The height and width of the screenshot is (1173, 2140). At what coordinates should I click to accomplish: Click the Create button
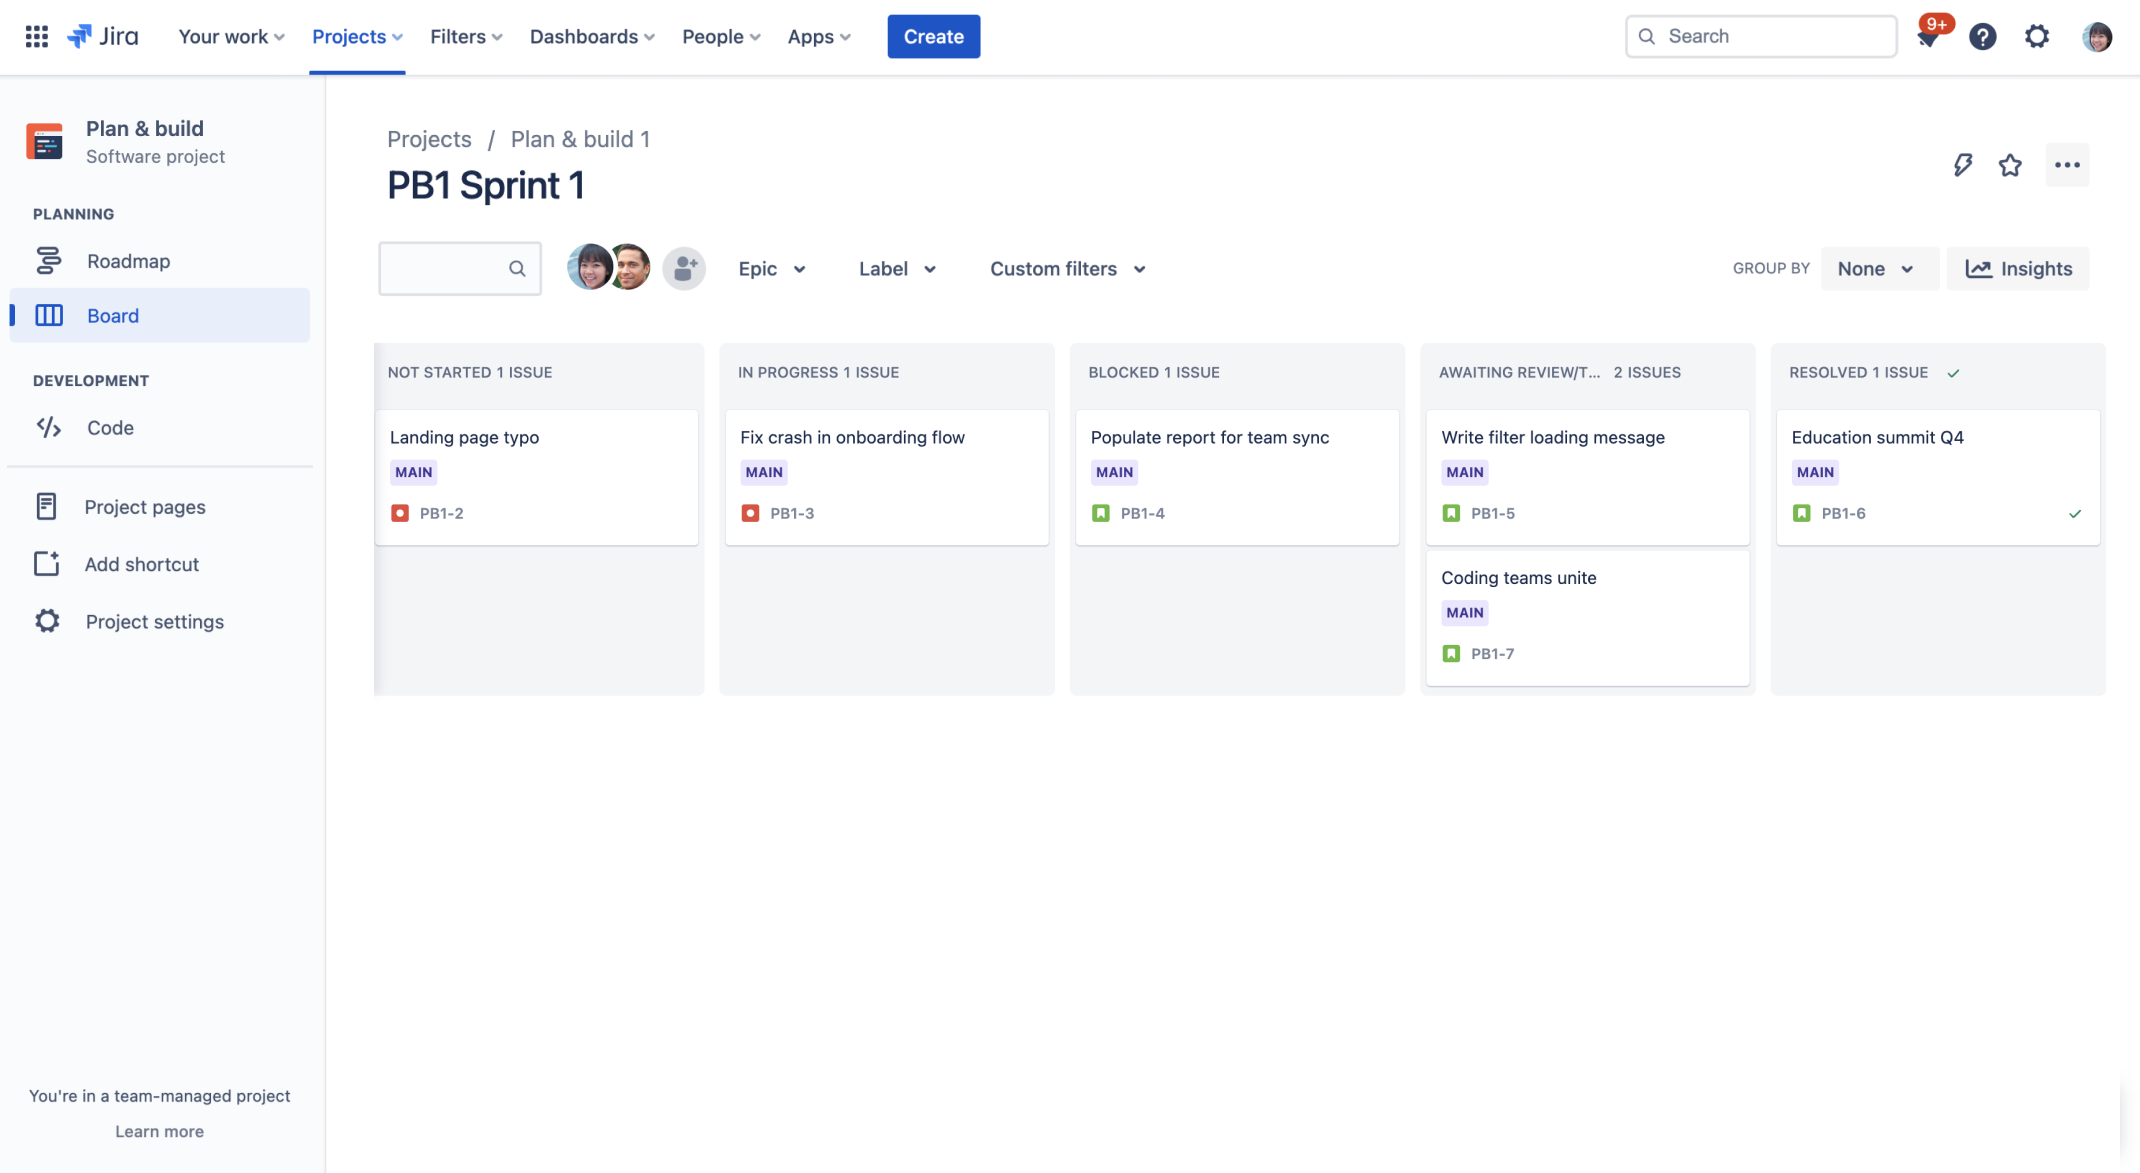[933, 36]
